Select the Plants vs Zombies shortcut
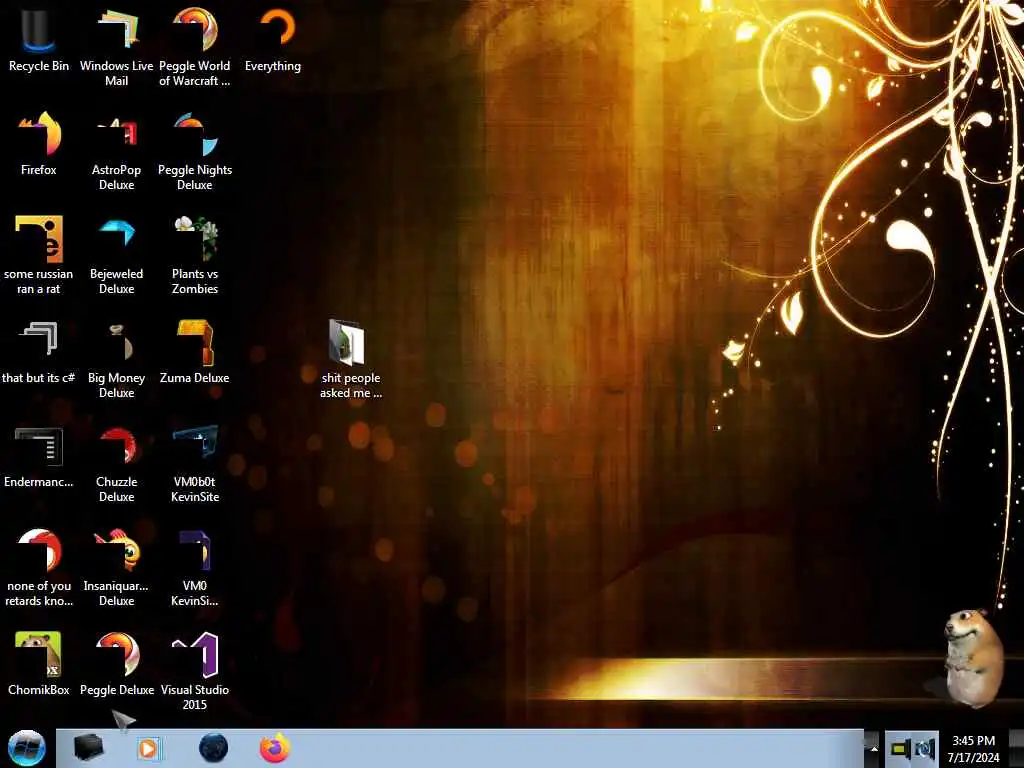Viewport: 1024px width, 768px height. click(195, 255)
